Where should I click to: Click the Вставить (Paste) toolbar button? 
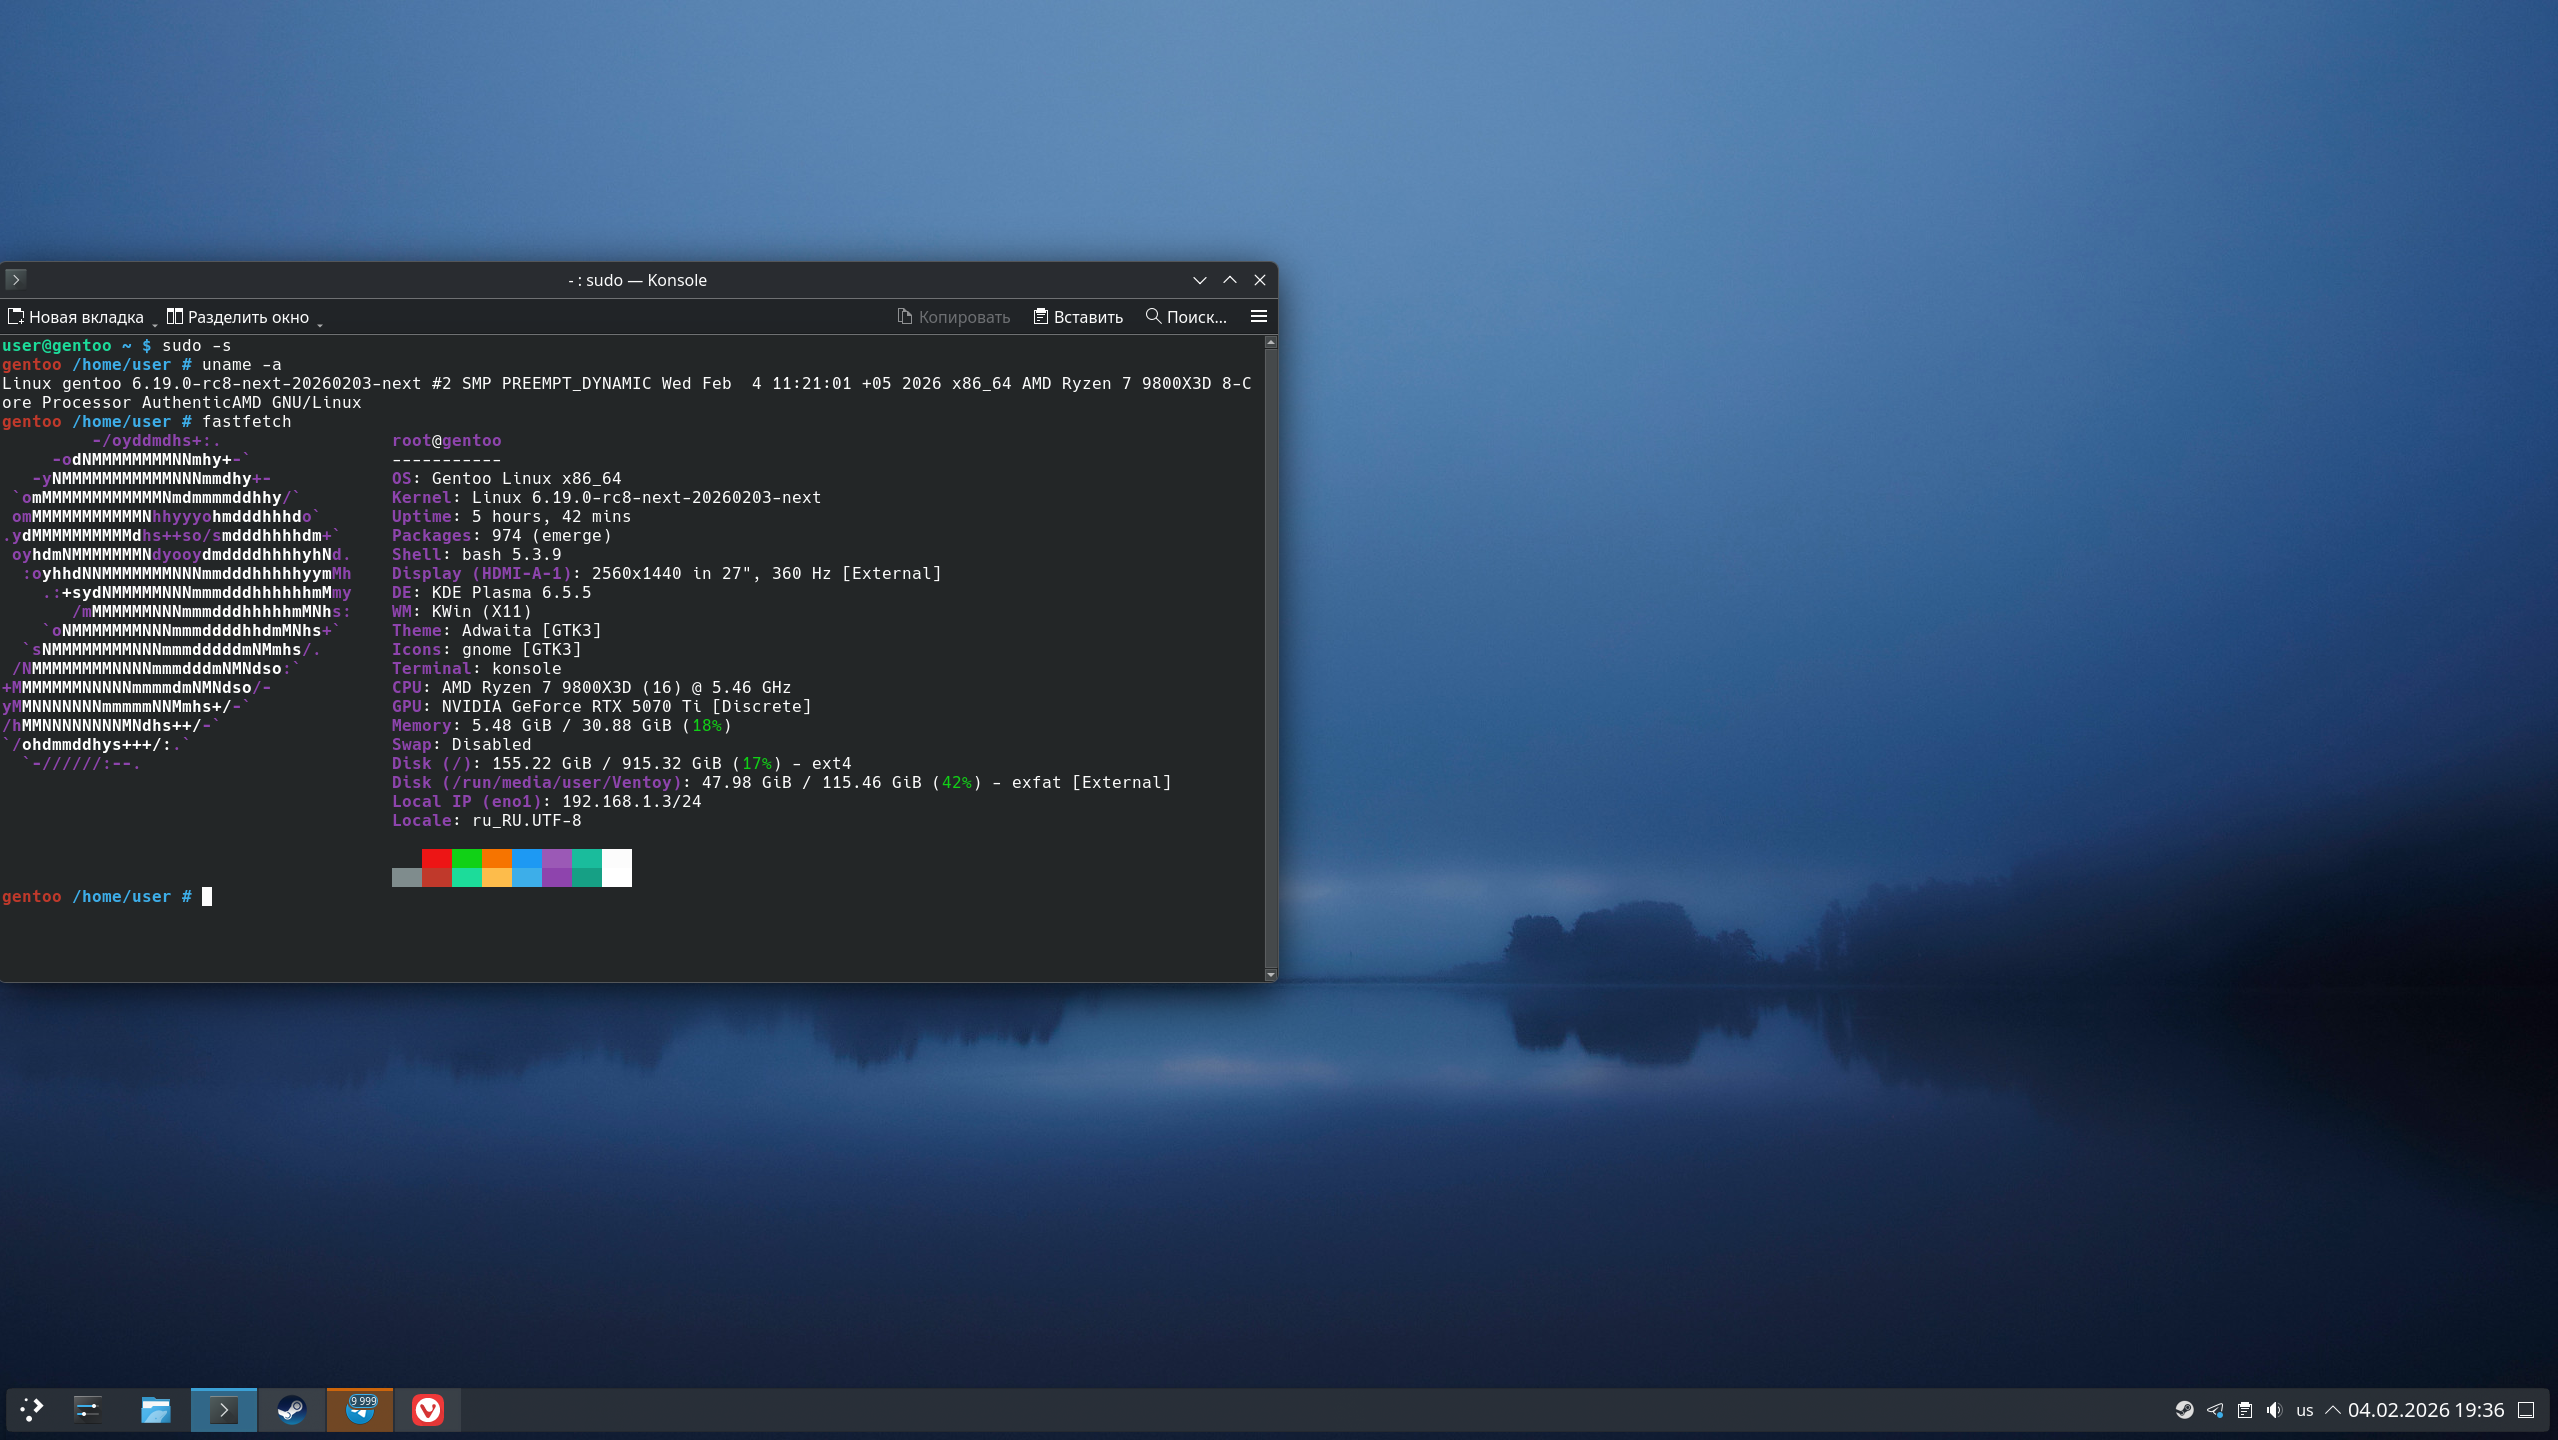pos(1078,317)
